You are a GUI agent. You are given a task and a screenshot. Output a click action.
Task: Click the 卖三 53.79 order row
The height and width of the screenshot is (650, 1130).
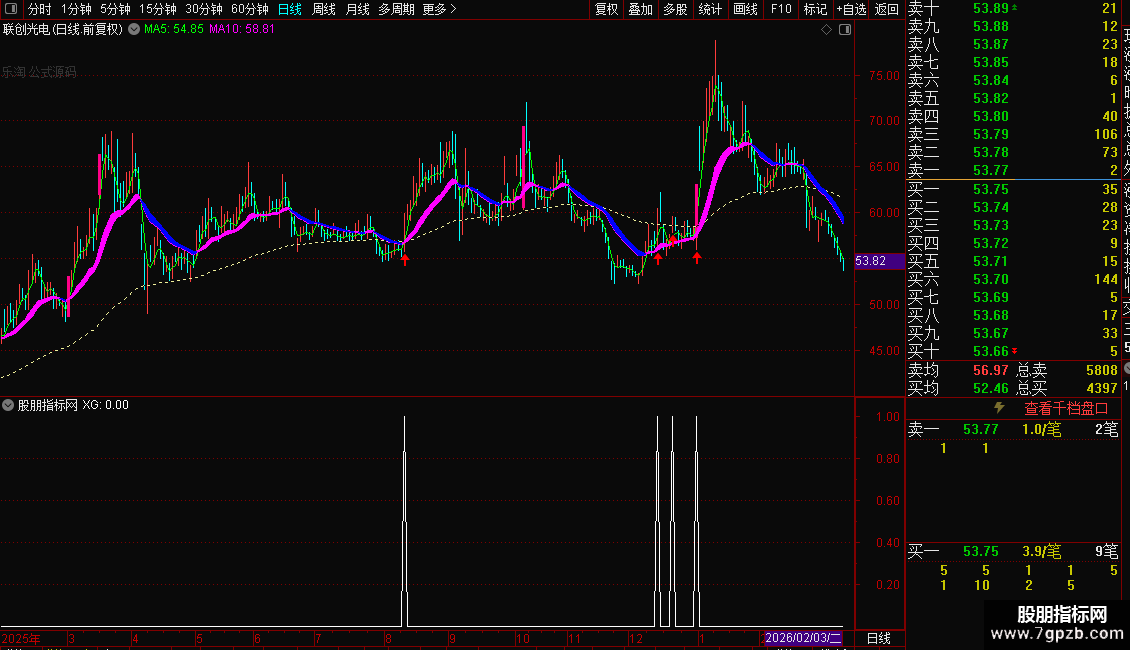pyautogui.click(x=1013, y=134)
